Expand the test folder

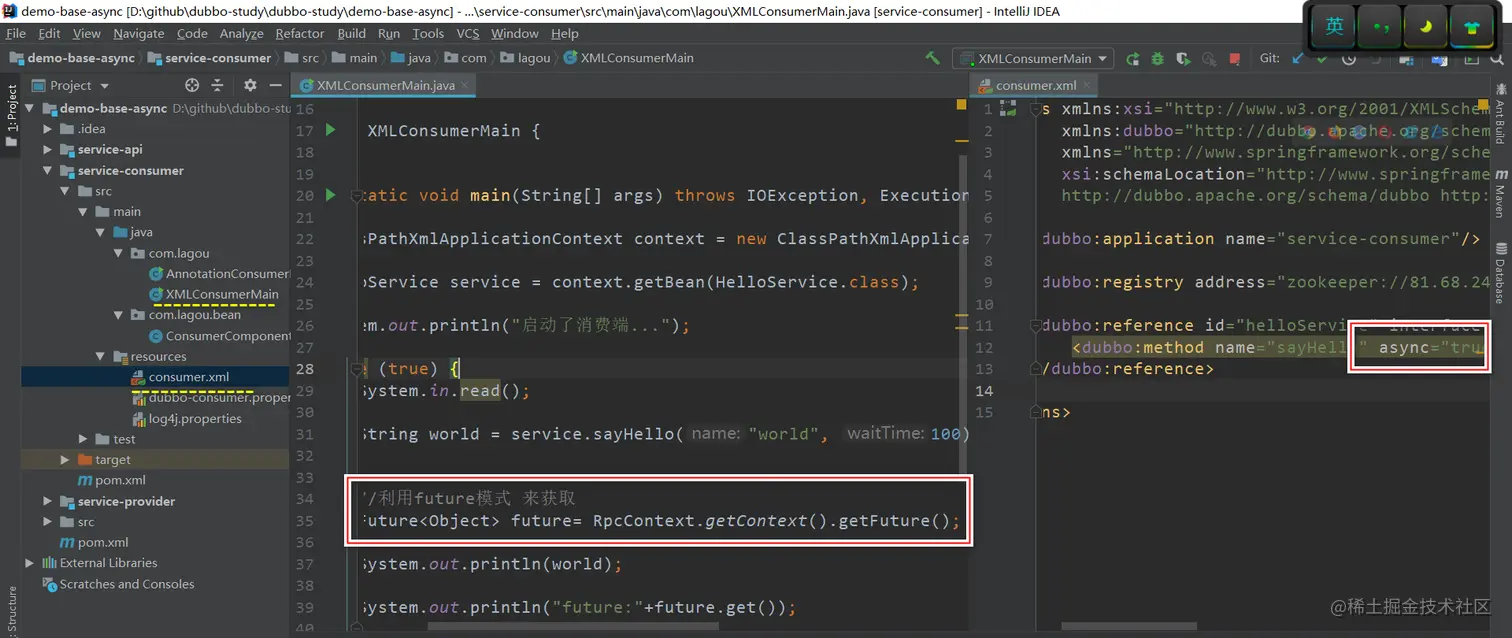[x=83, y=439]
